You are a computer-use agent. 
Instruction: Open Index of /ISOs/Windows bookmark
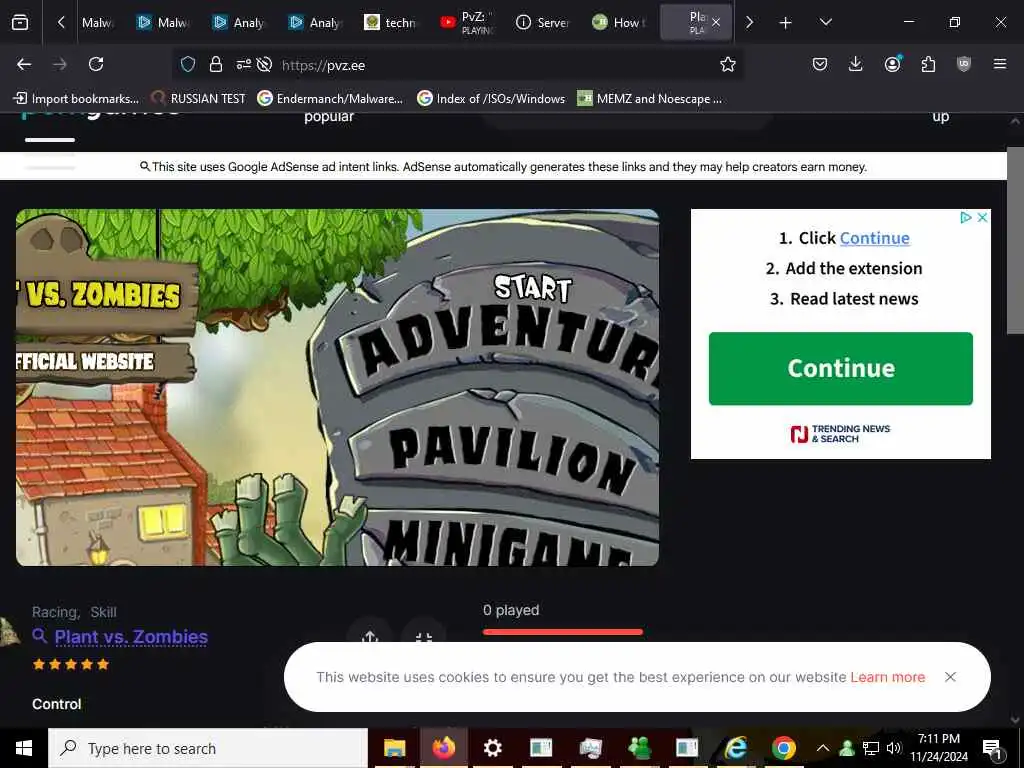click(x=491, y=99)
